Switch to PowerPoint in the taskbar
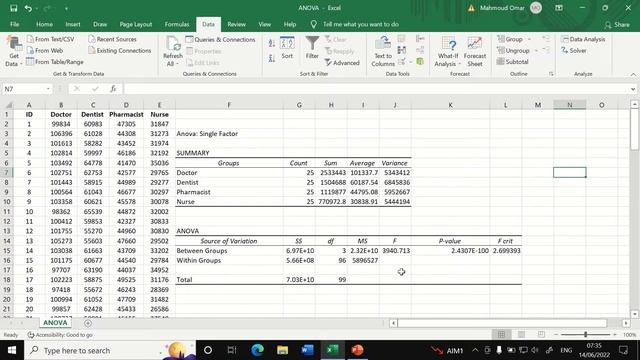The image size is (640, 360). [357, 350]
